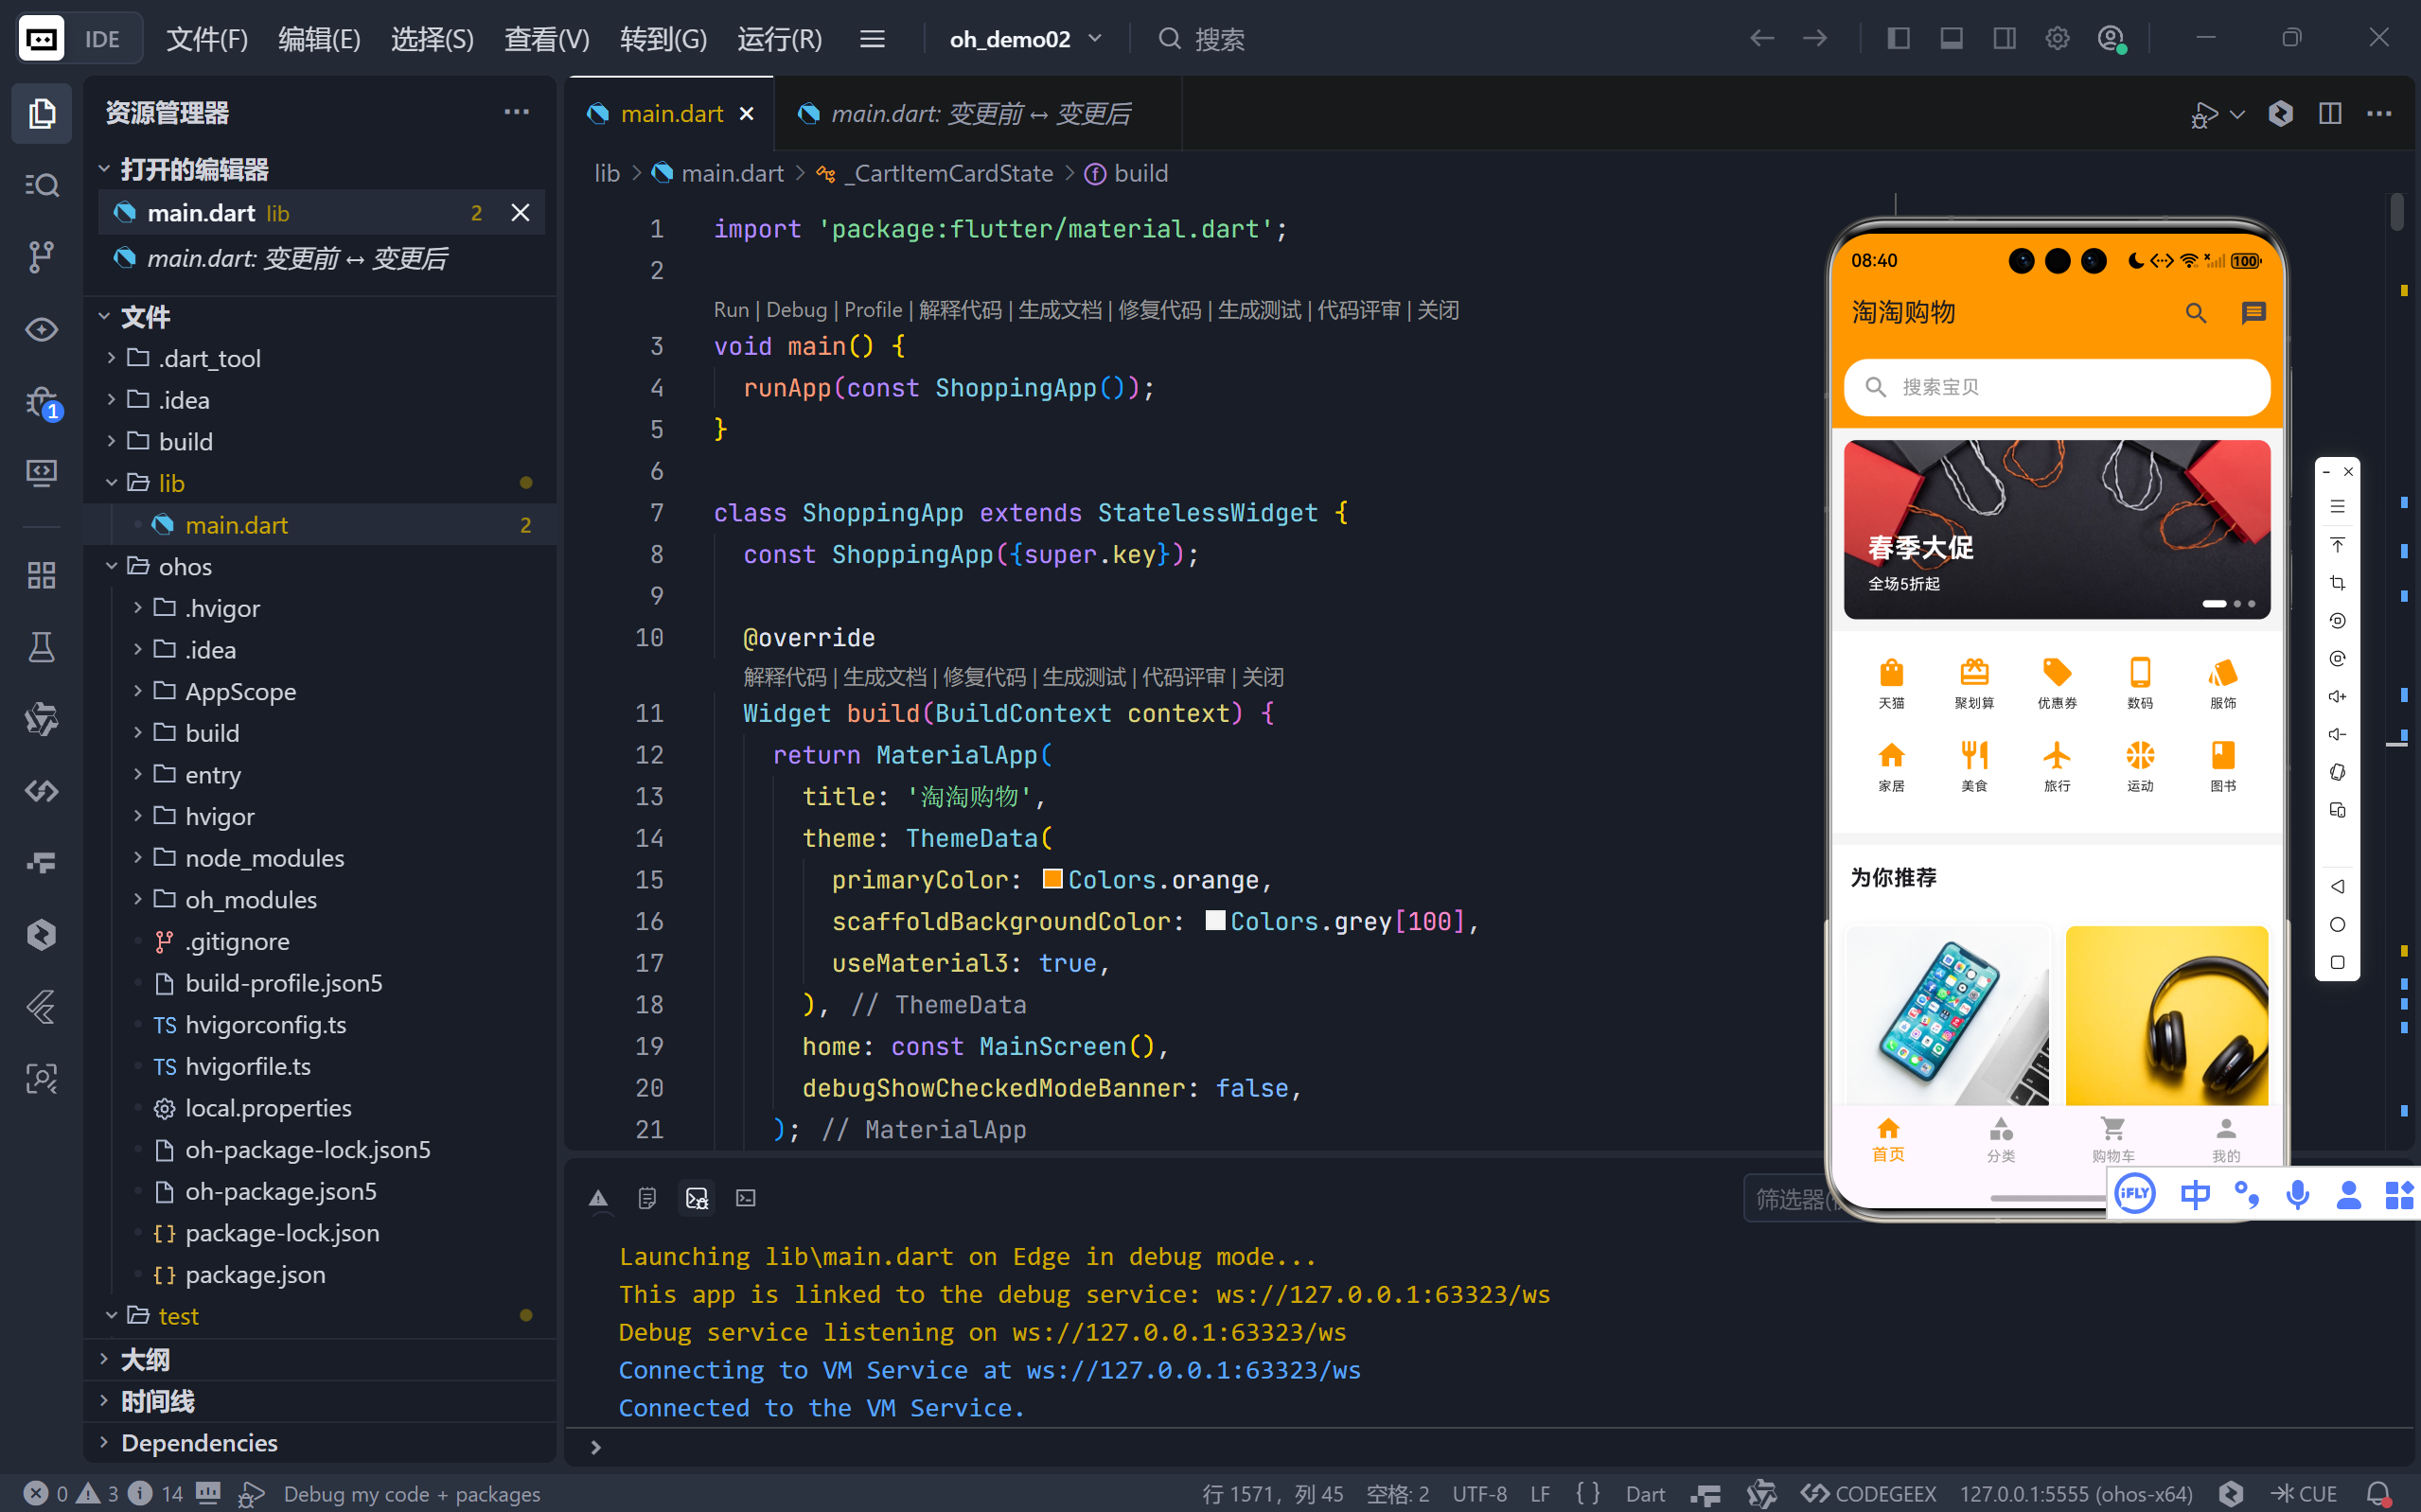Switch to the main.dart 变更前↔变更后 tab

(979, 114)
